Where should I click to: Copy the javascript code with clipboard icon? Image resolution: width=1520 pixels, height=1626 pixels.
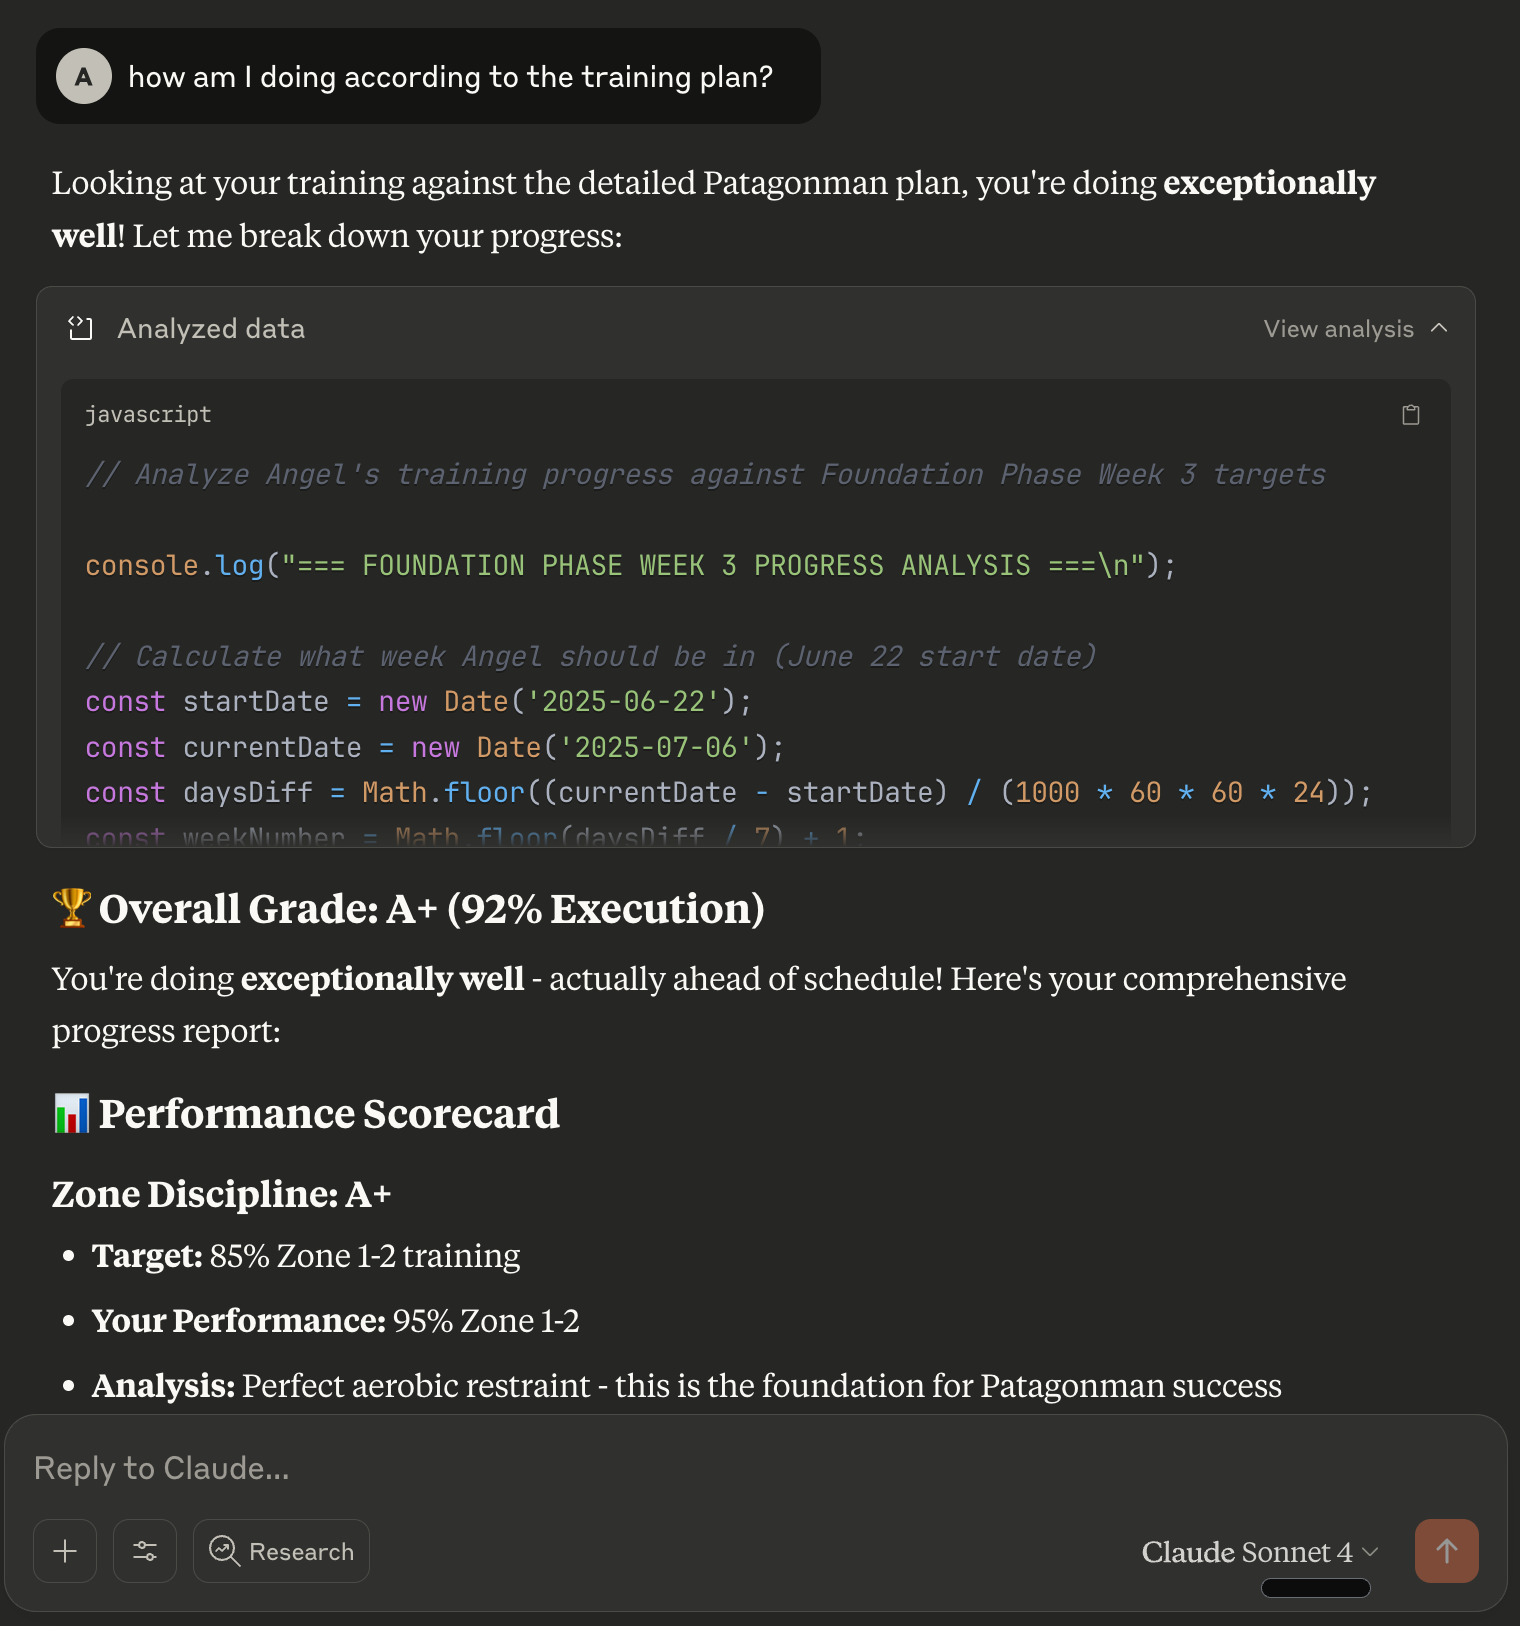tap(1410, 414)
